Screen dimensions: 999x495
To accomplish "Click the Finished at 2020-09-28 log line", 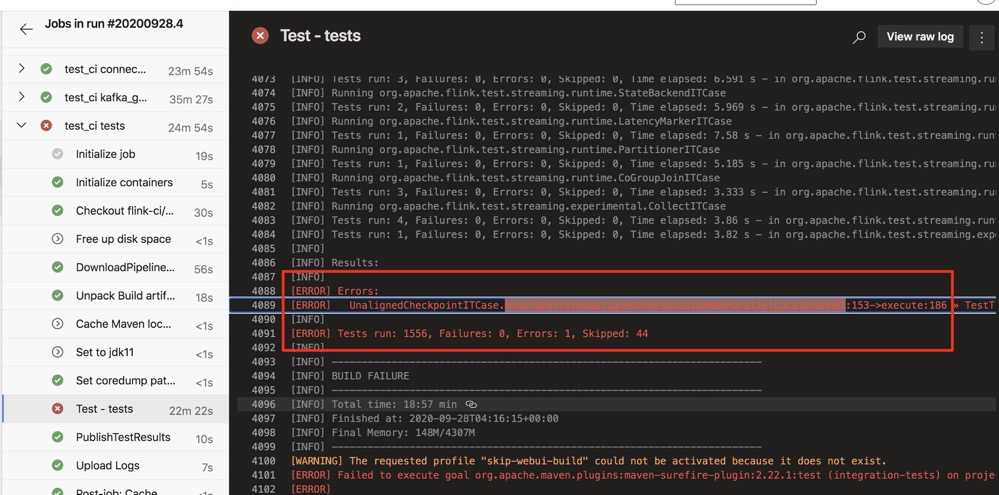I will pyautogui.click(x=424, y=419).
